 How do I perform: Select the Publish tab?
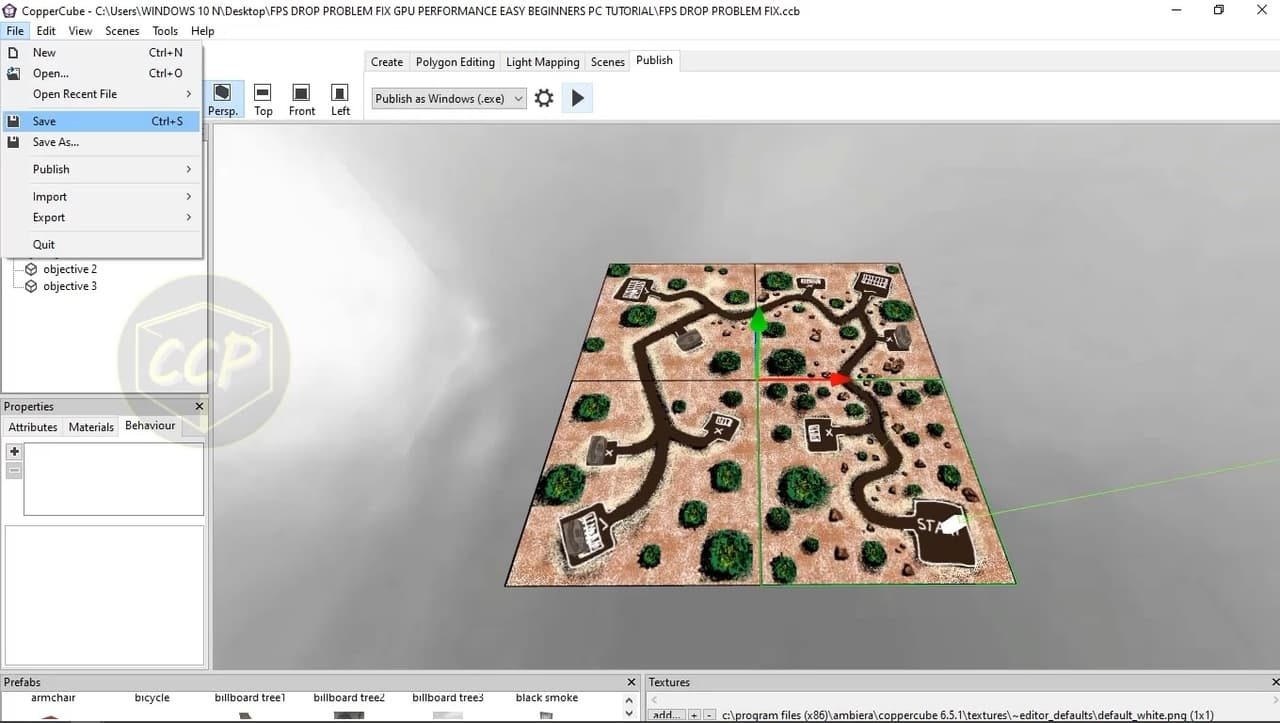click(654, 60)
